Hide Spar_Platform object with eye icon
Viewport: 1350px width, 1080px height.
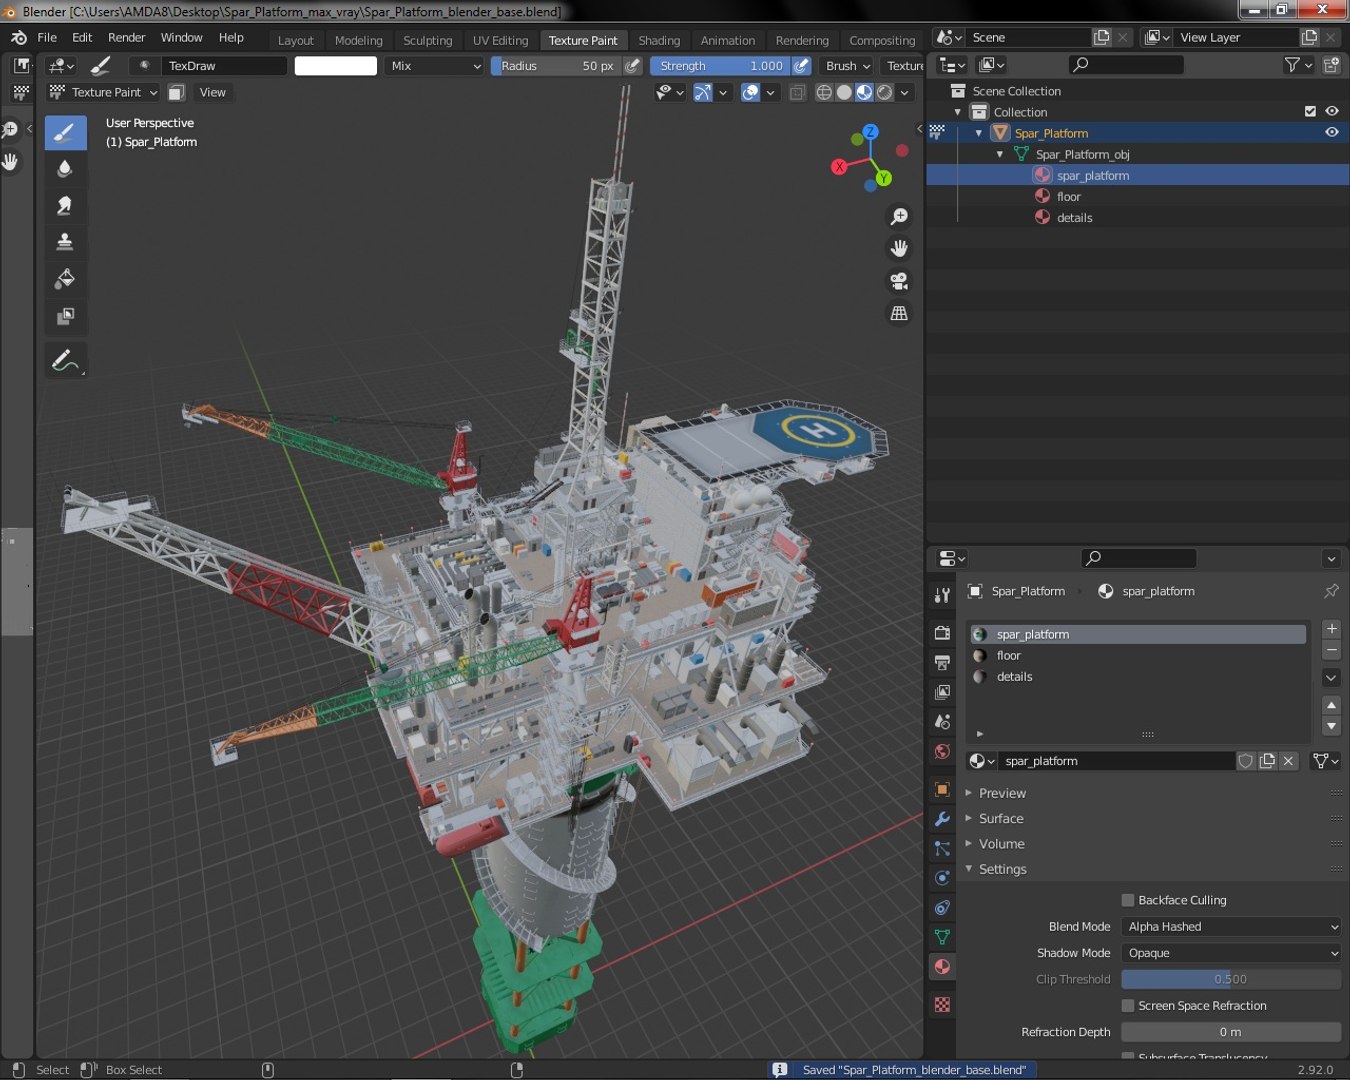pyautogui.click(x=1332, y=132)
